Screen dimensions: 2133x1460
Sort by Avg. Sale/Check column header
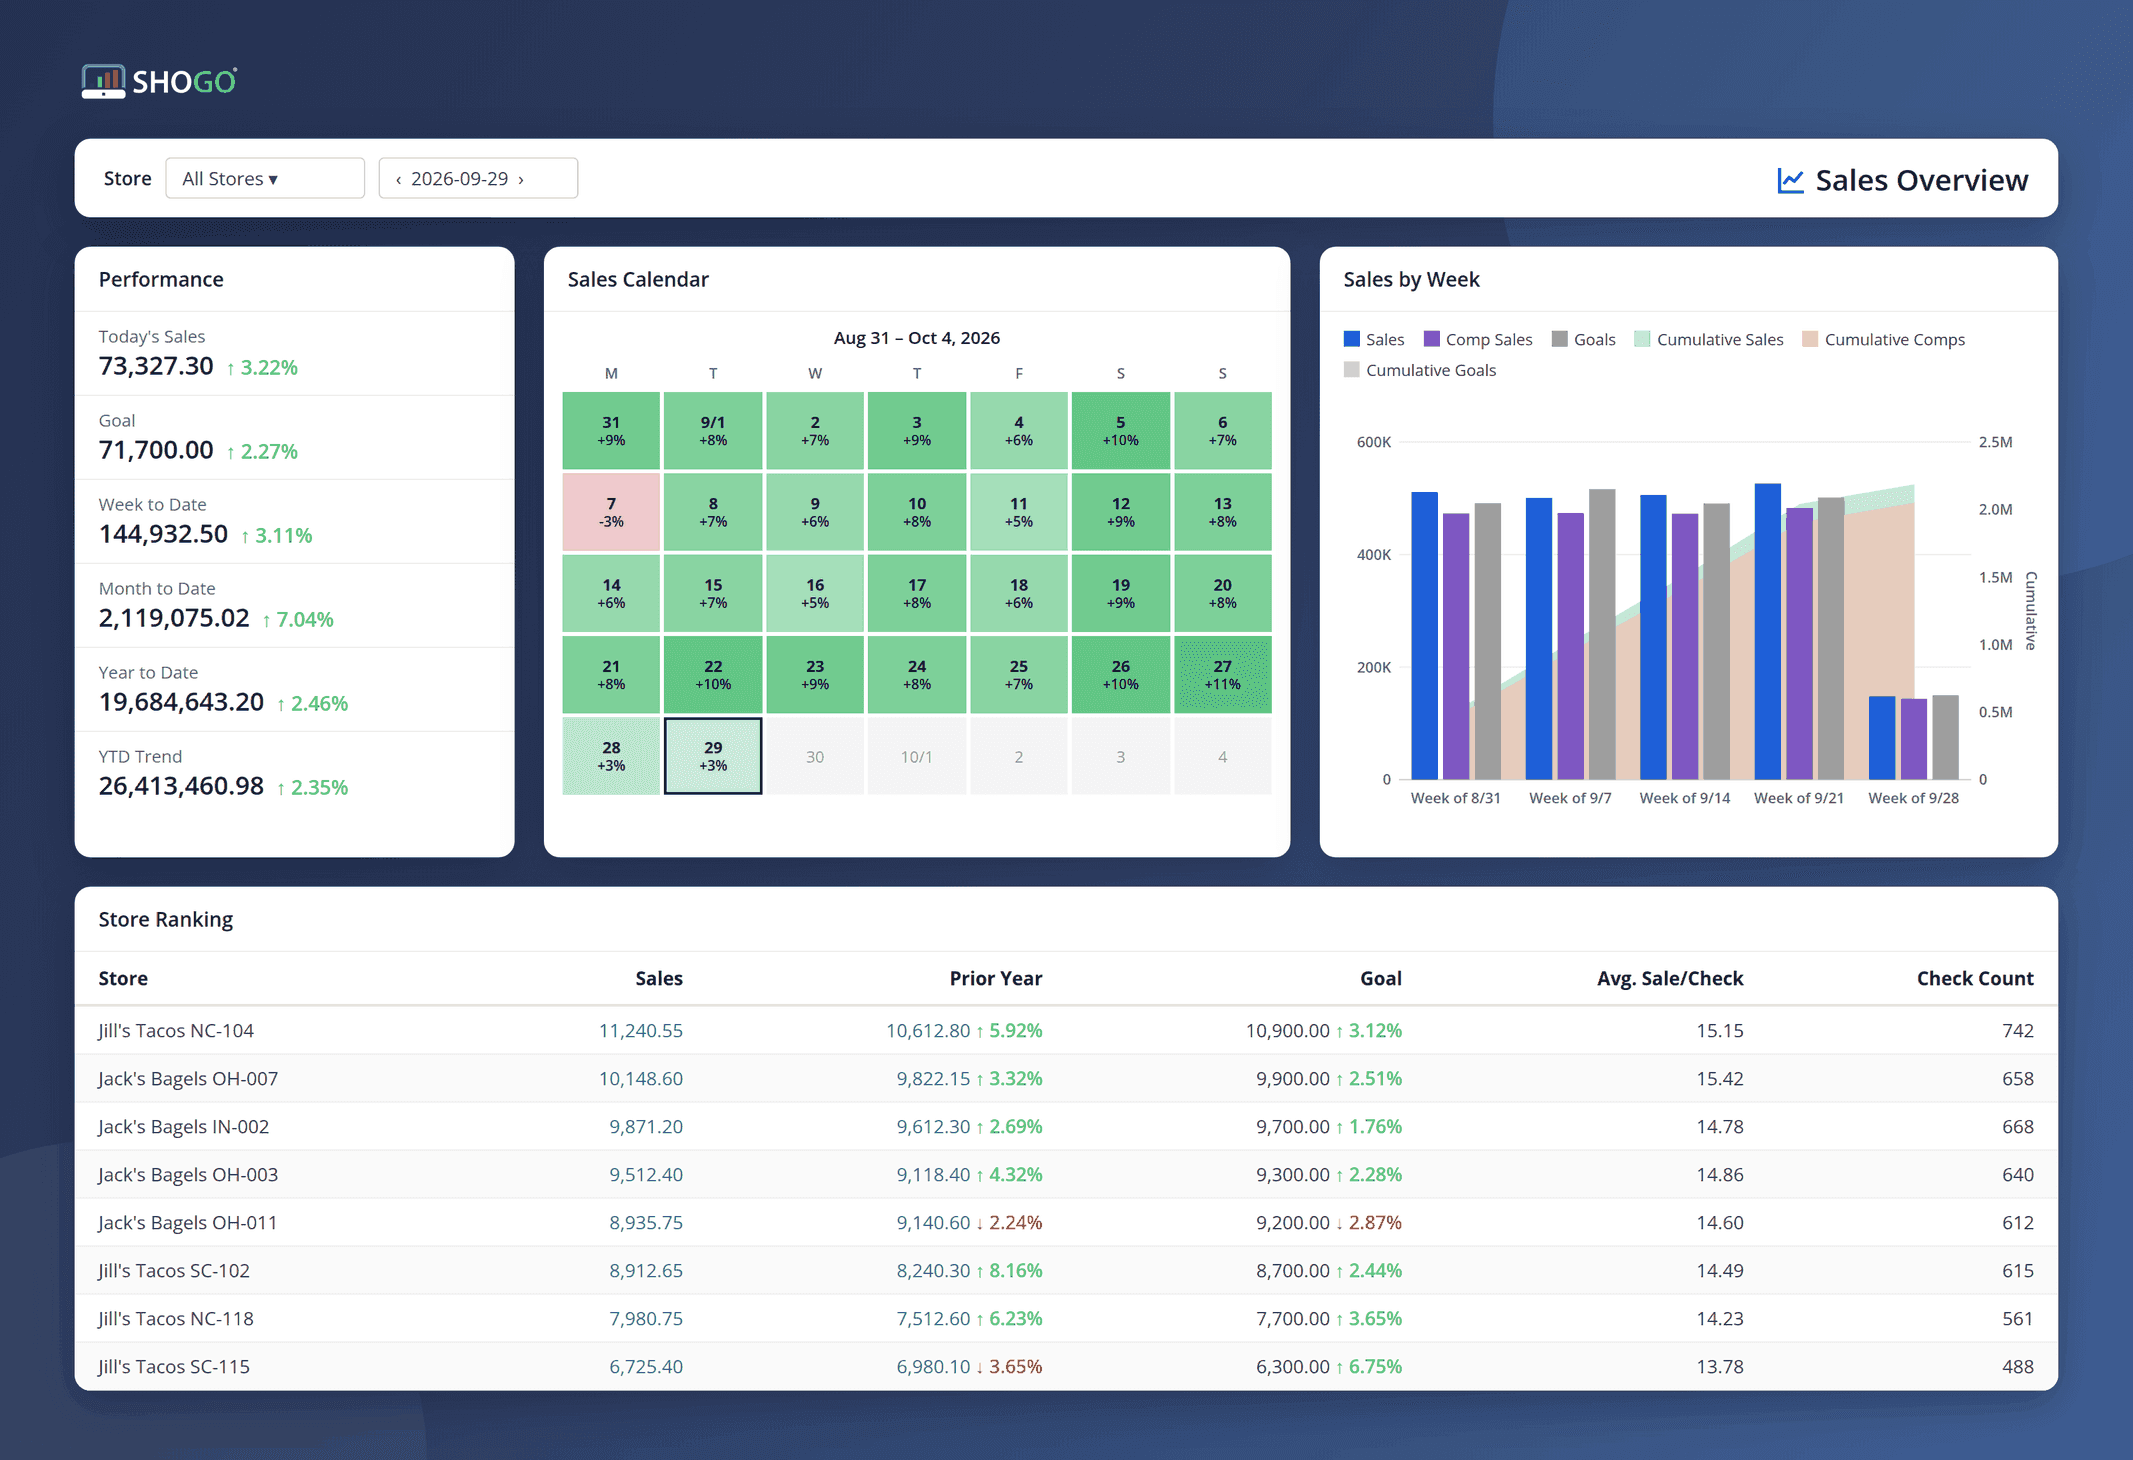(x=1670, y=978)
